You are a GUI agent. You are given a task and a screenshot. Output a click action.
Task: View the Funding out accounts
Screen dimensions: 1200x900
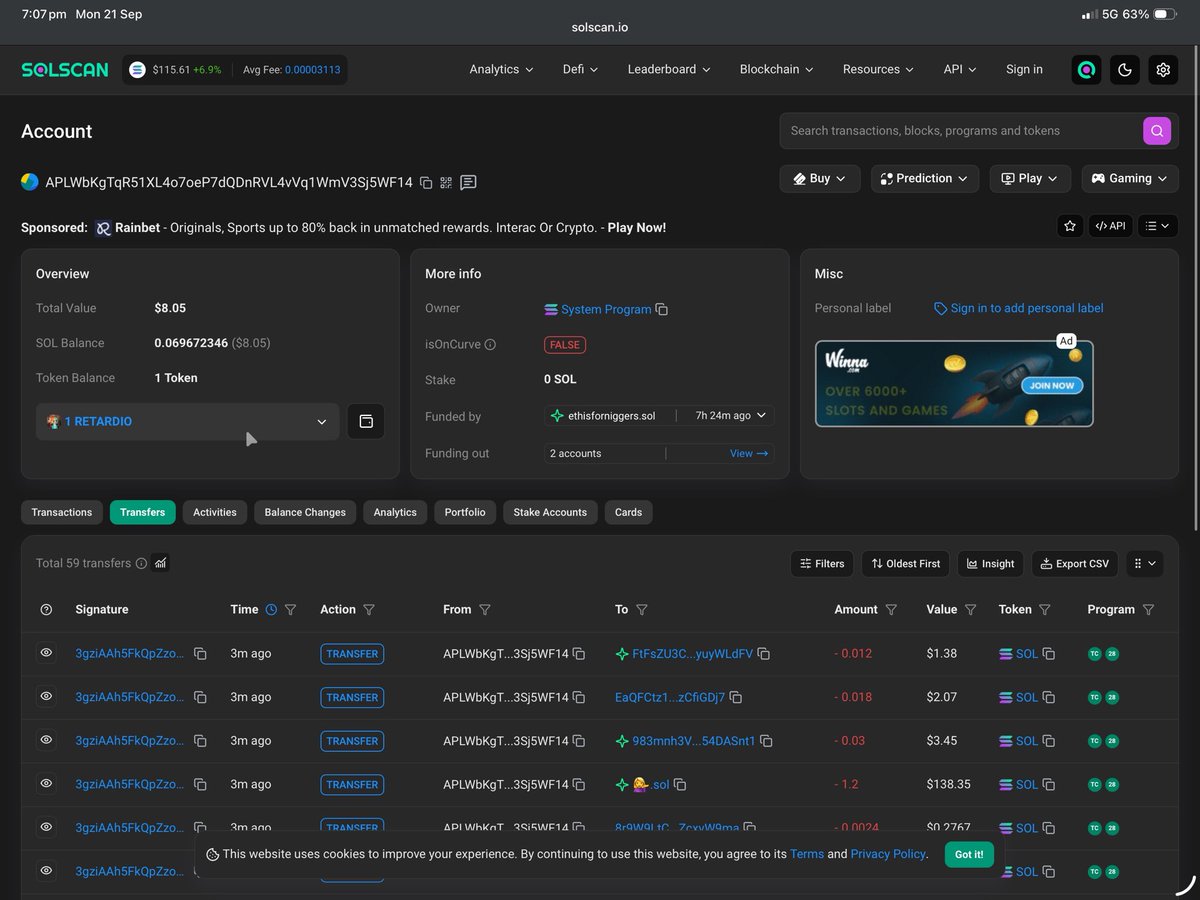tap(749, 454)
